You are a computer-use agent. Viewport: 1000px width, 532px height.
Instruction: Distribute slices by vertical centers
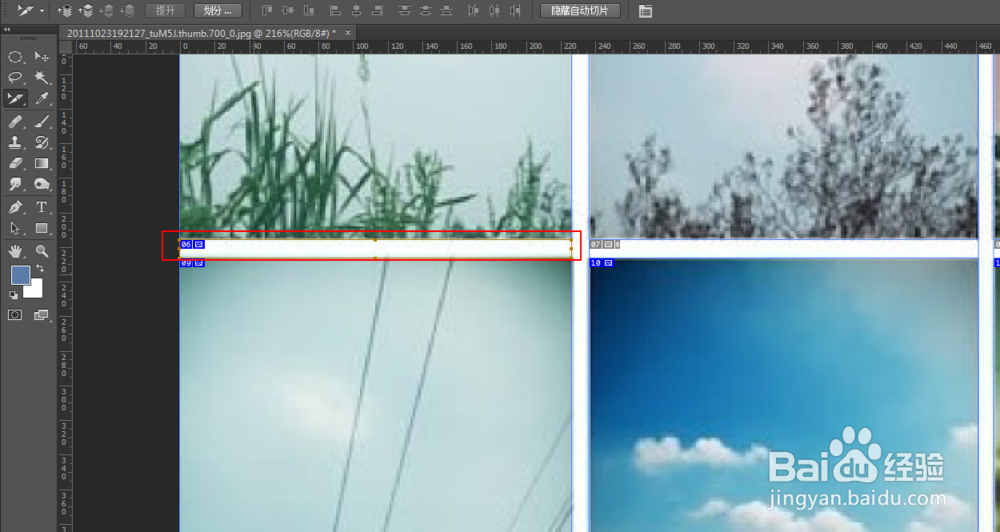click(x=425, y=10)
